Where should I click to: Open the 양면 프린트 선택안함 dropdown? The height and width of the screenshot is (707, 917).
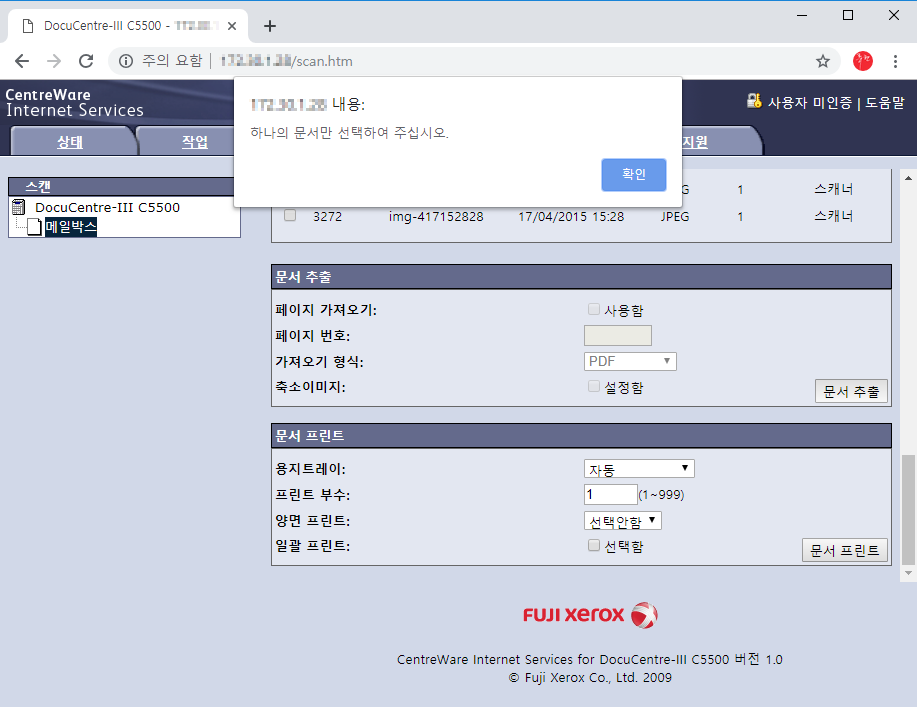pyautogui.click(x=623, y=520)
